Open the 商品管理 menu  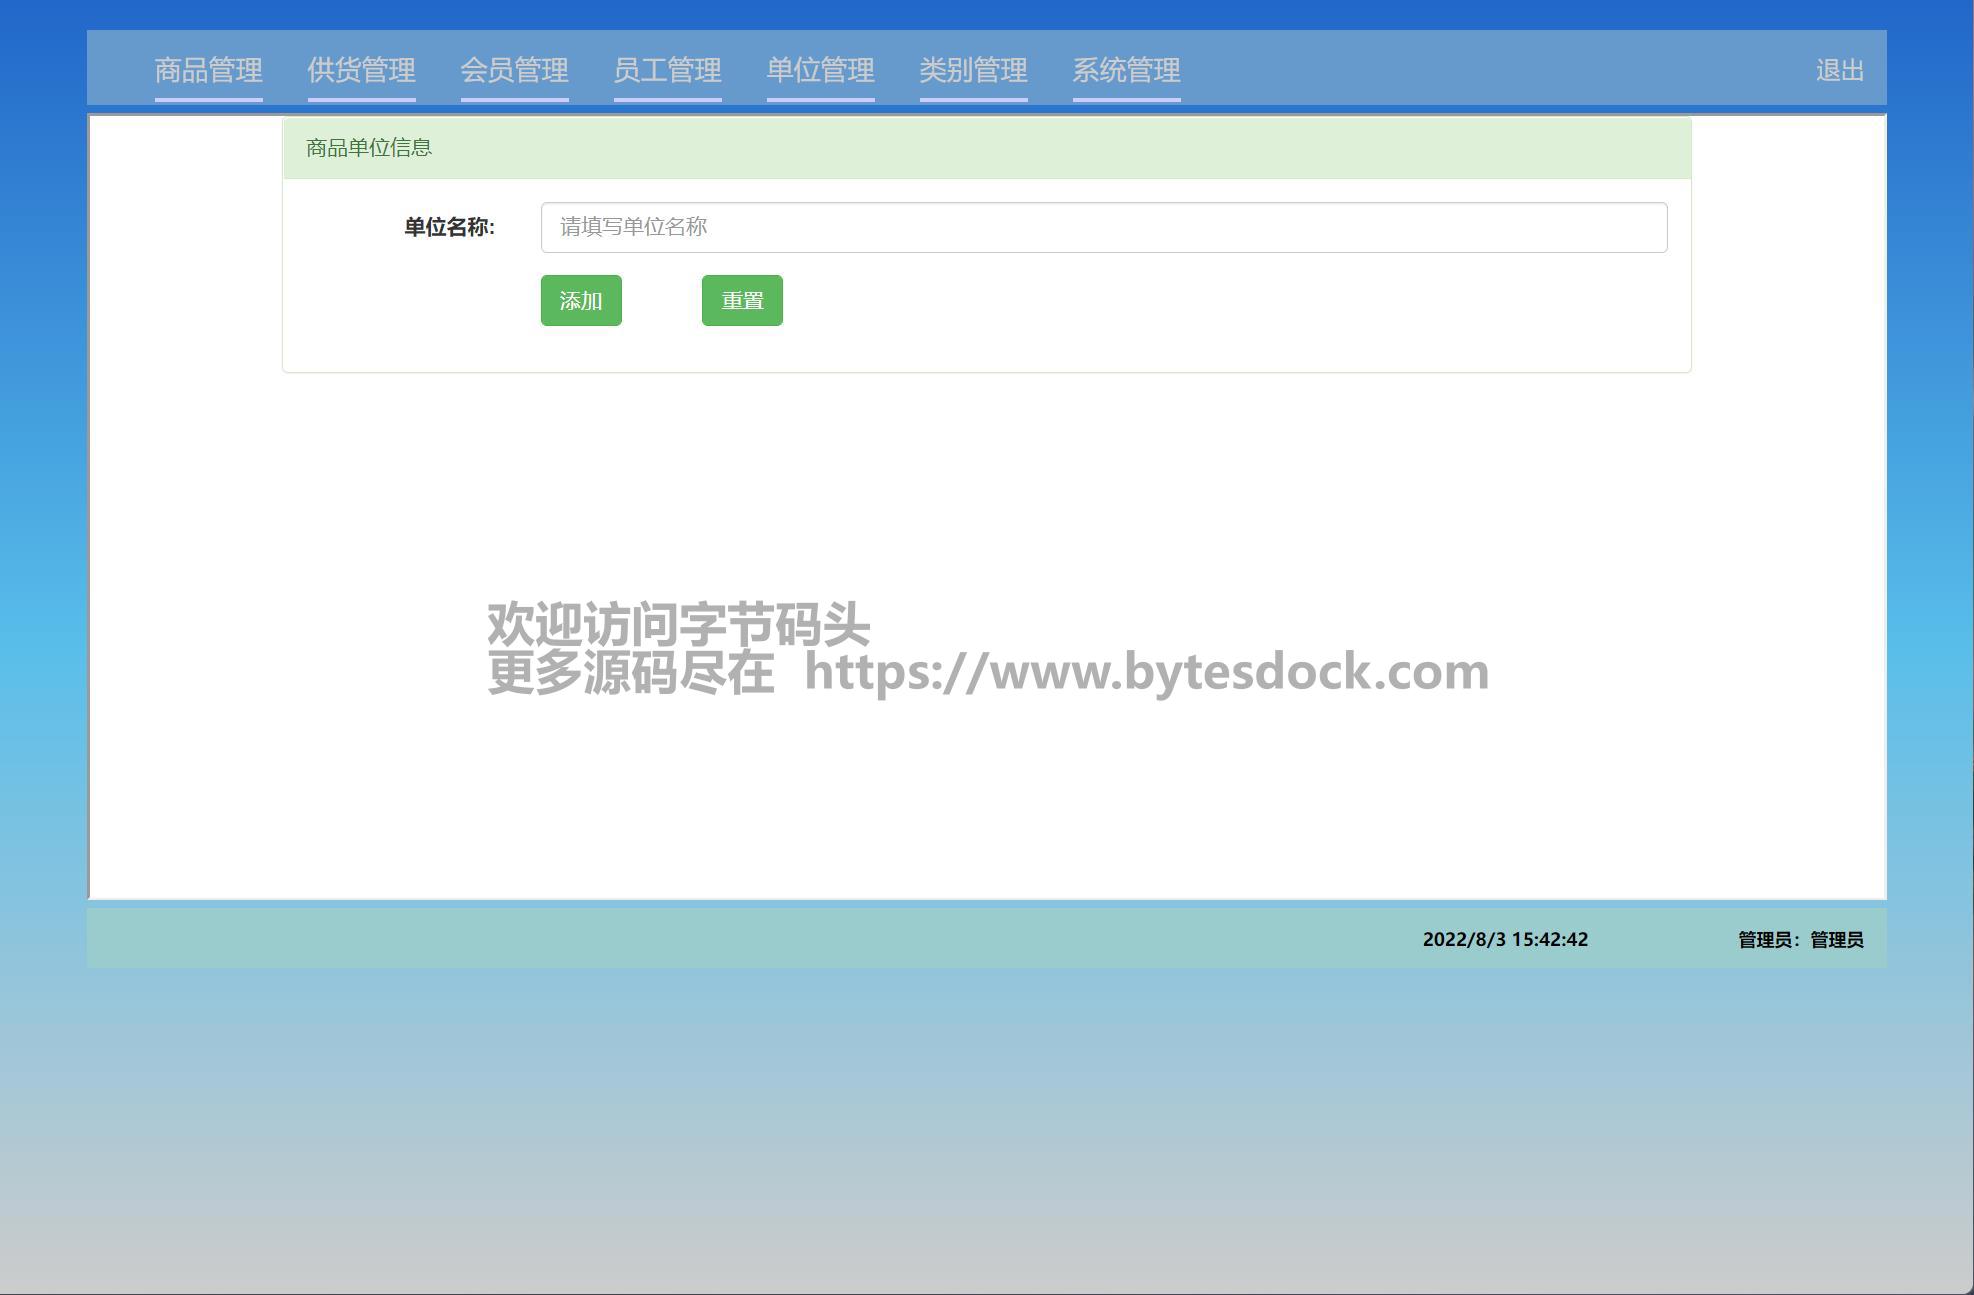(x=208, y=70)
